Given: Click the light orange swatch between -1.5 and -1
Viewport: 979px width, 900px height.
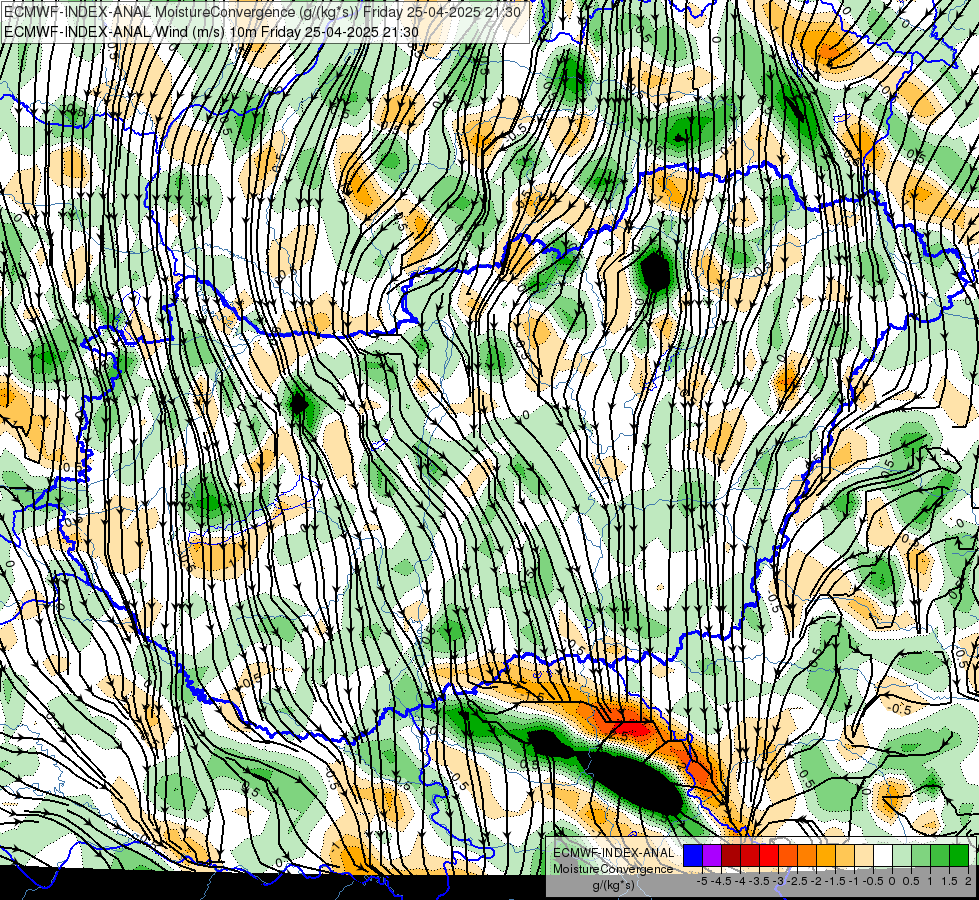Looking at the screenshot, I should coord(845,856).
